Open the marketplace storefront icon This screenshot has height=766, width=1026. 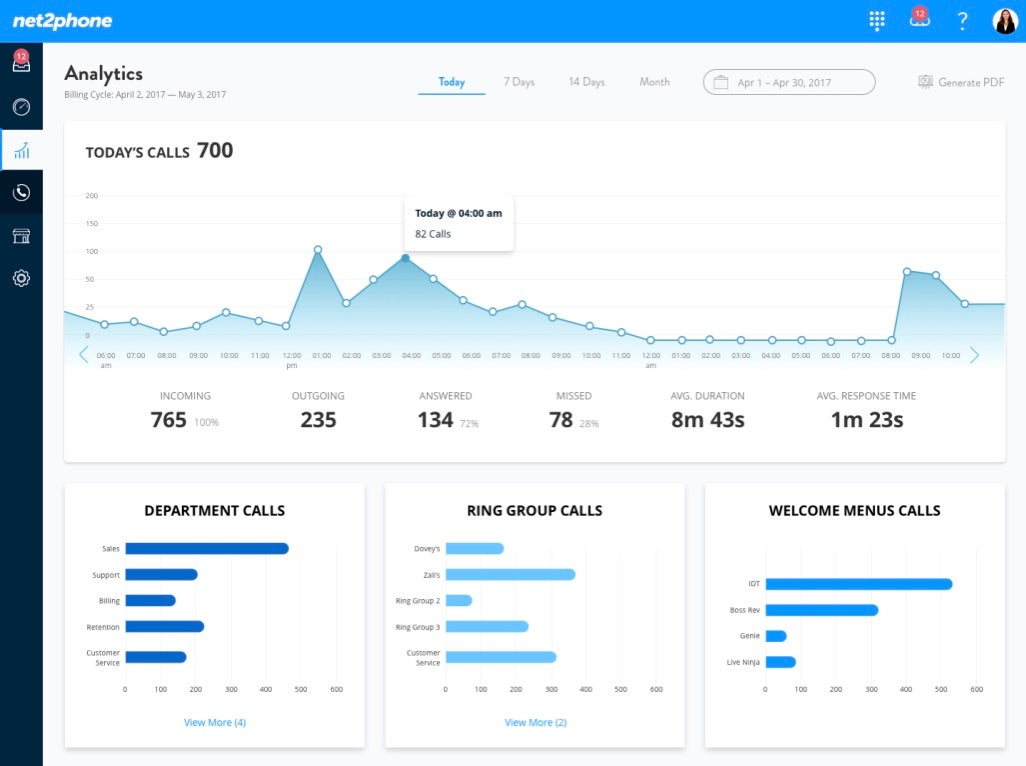(21, 235)
